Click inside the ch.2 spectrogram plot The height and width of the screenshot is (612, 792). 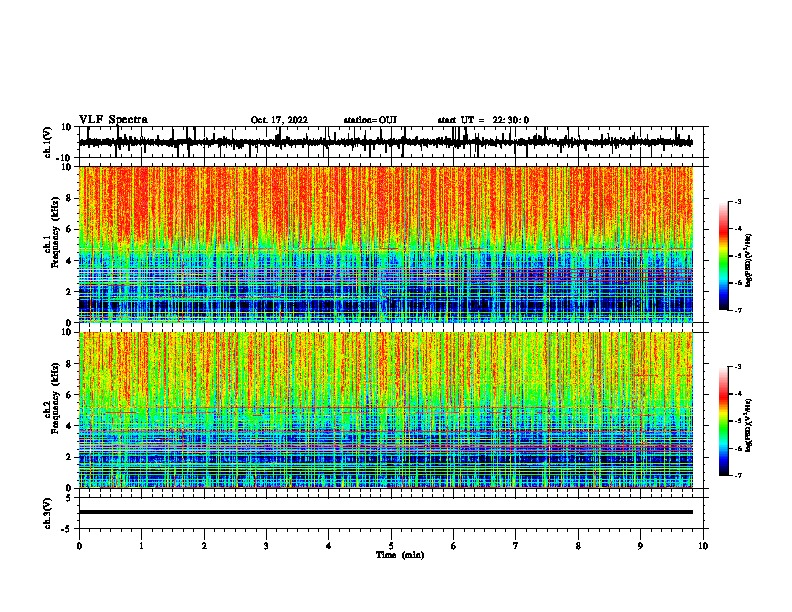point(386,410)
